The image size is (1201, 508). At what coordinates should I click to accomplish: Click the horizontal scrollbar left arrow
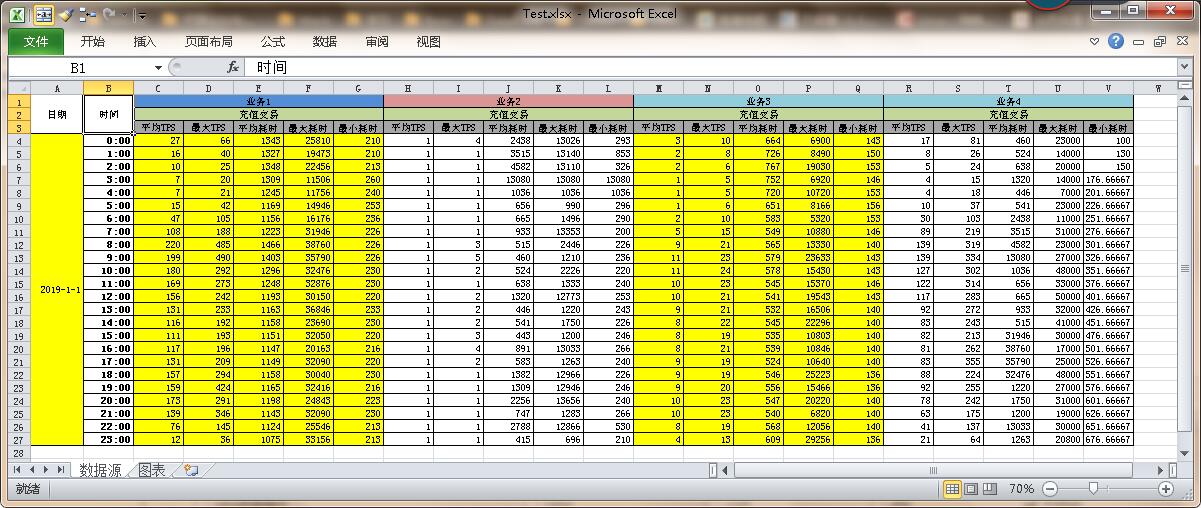click(x=726, y=470)
